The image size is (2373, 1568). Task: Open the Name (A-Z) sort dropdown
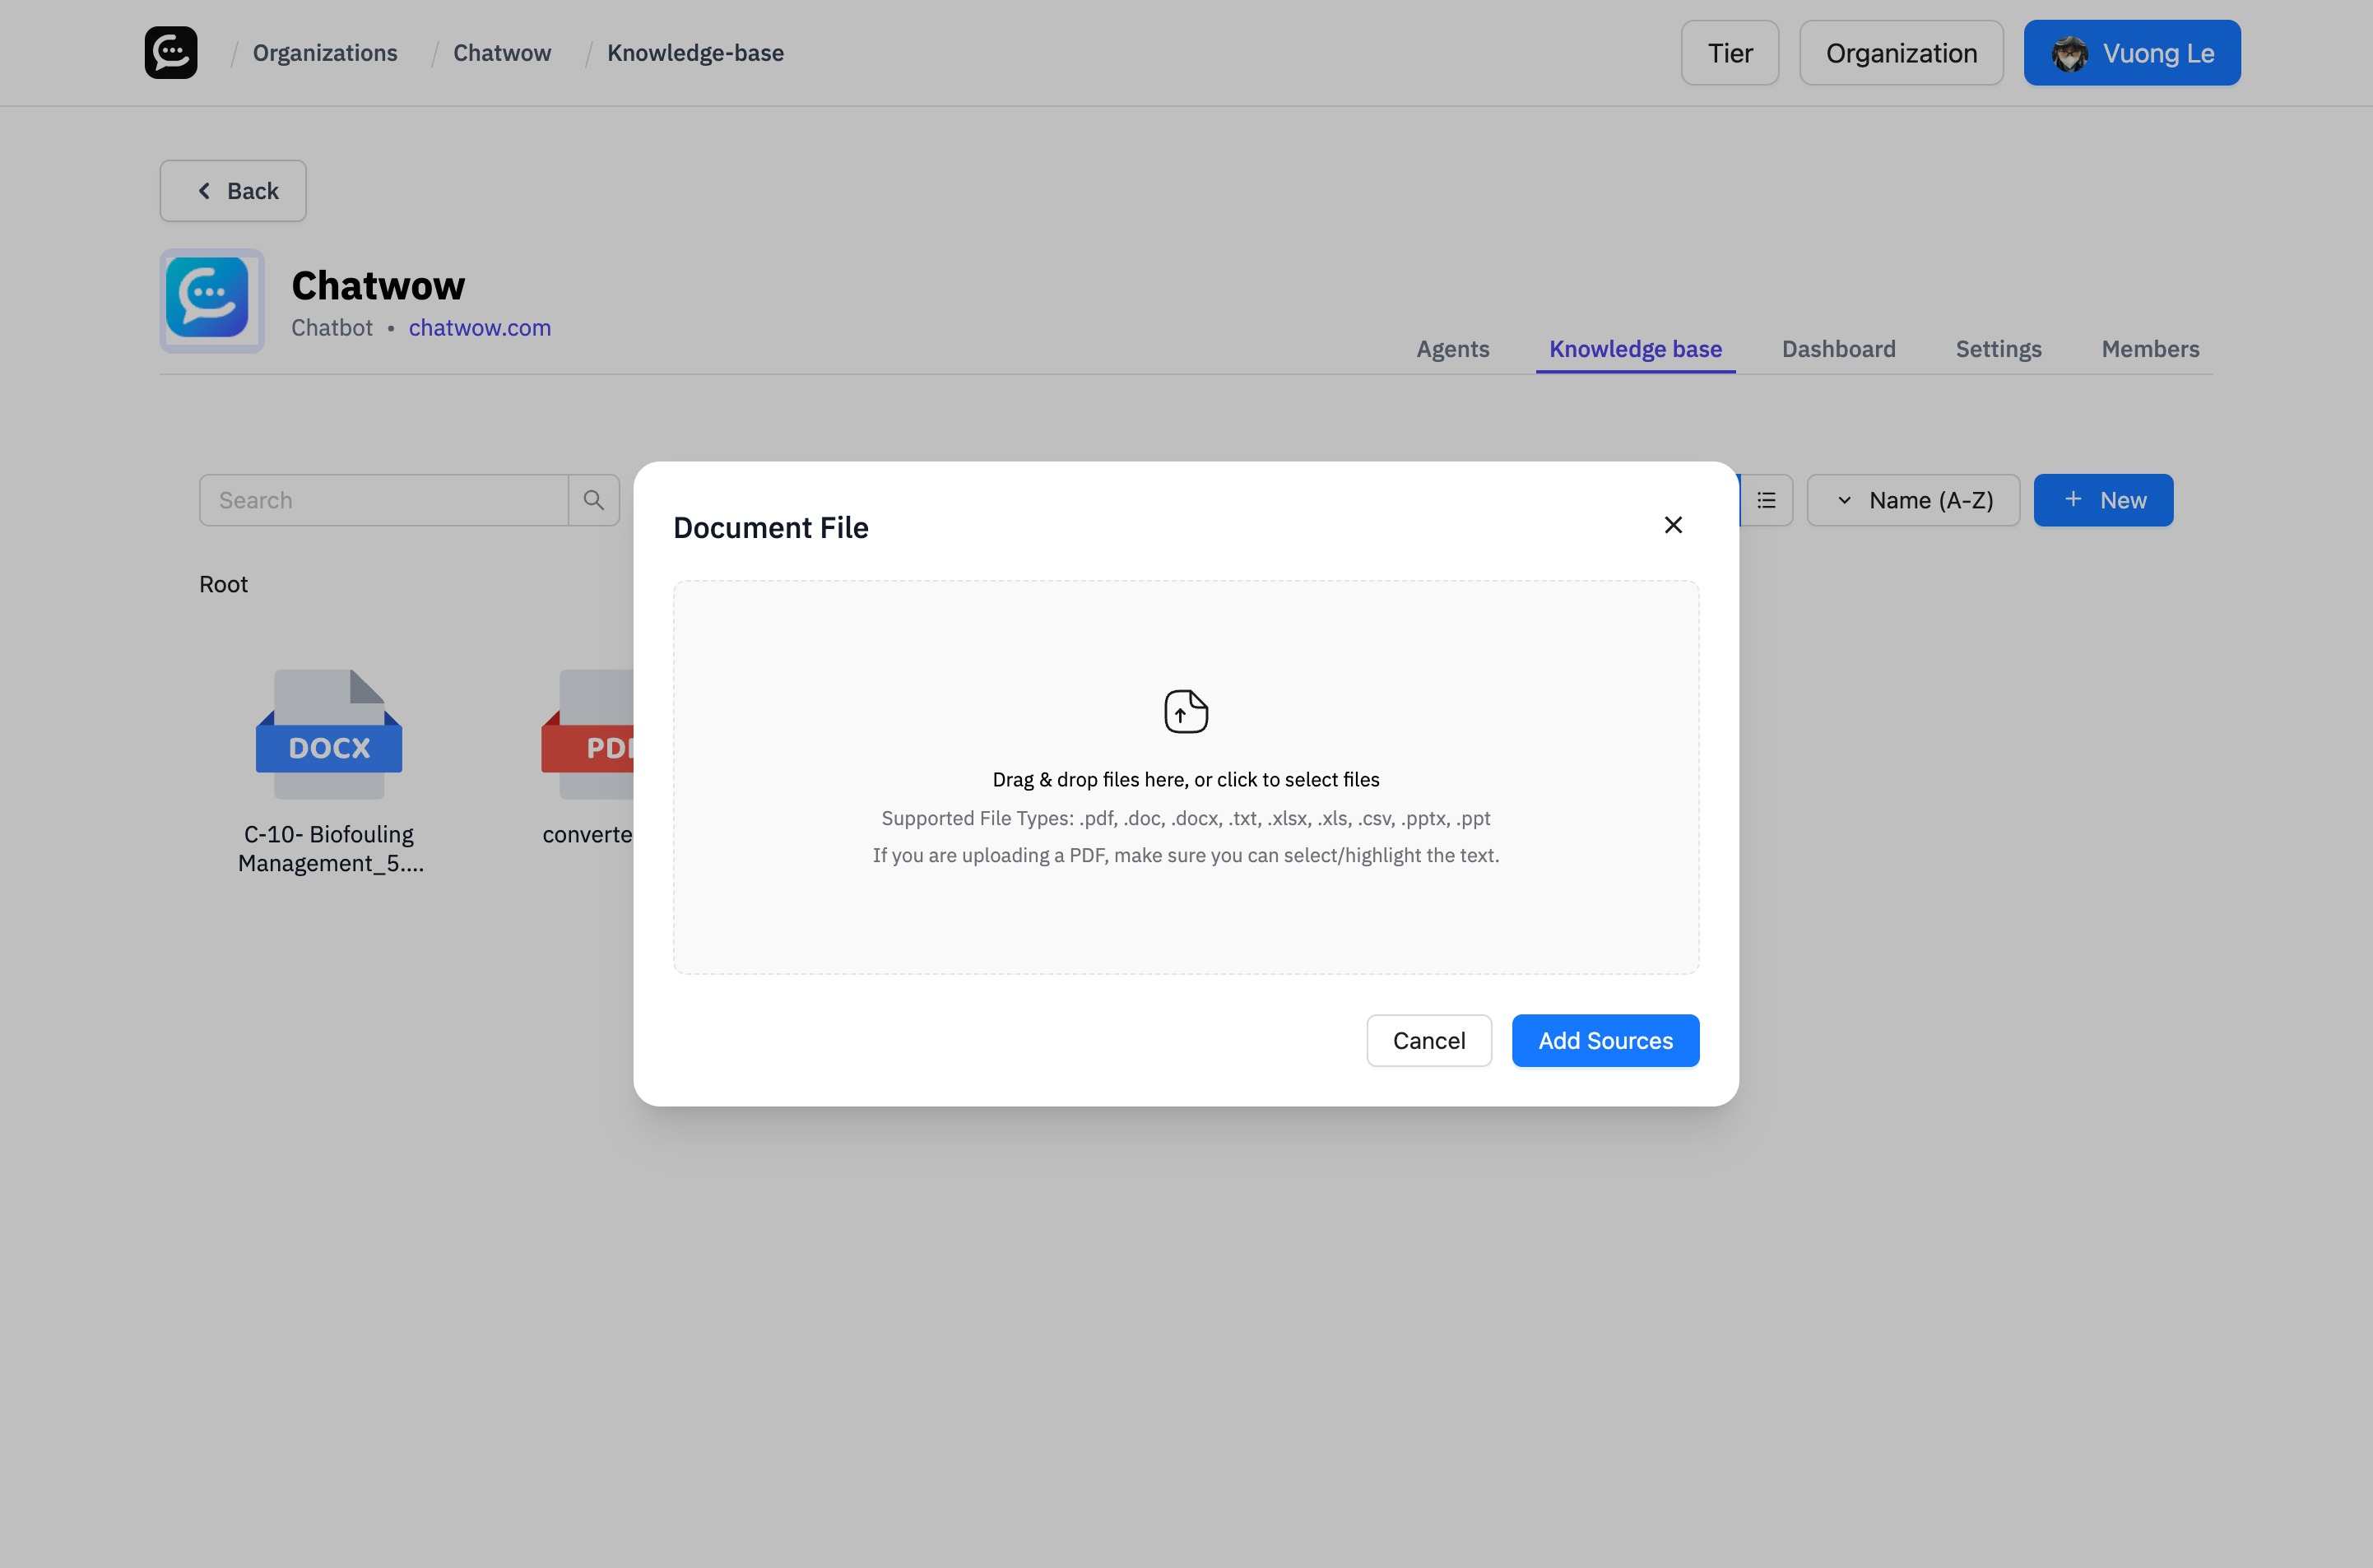coord(1913,499)
